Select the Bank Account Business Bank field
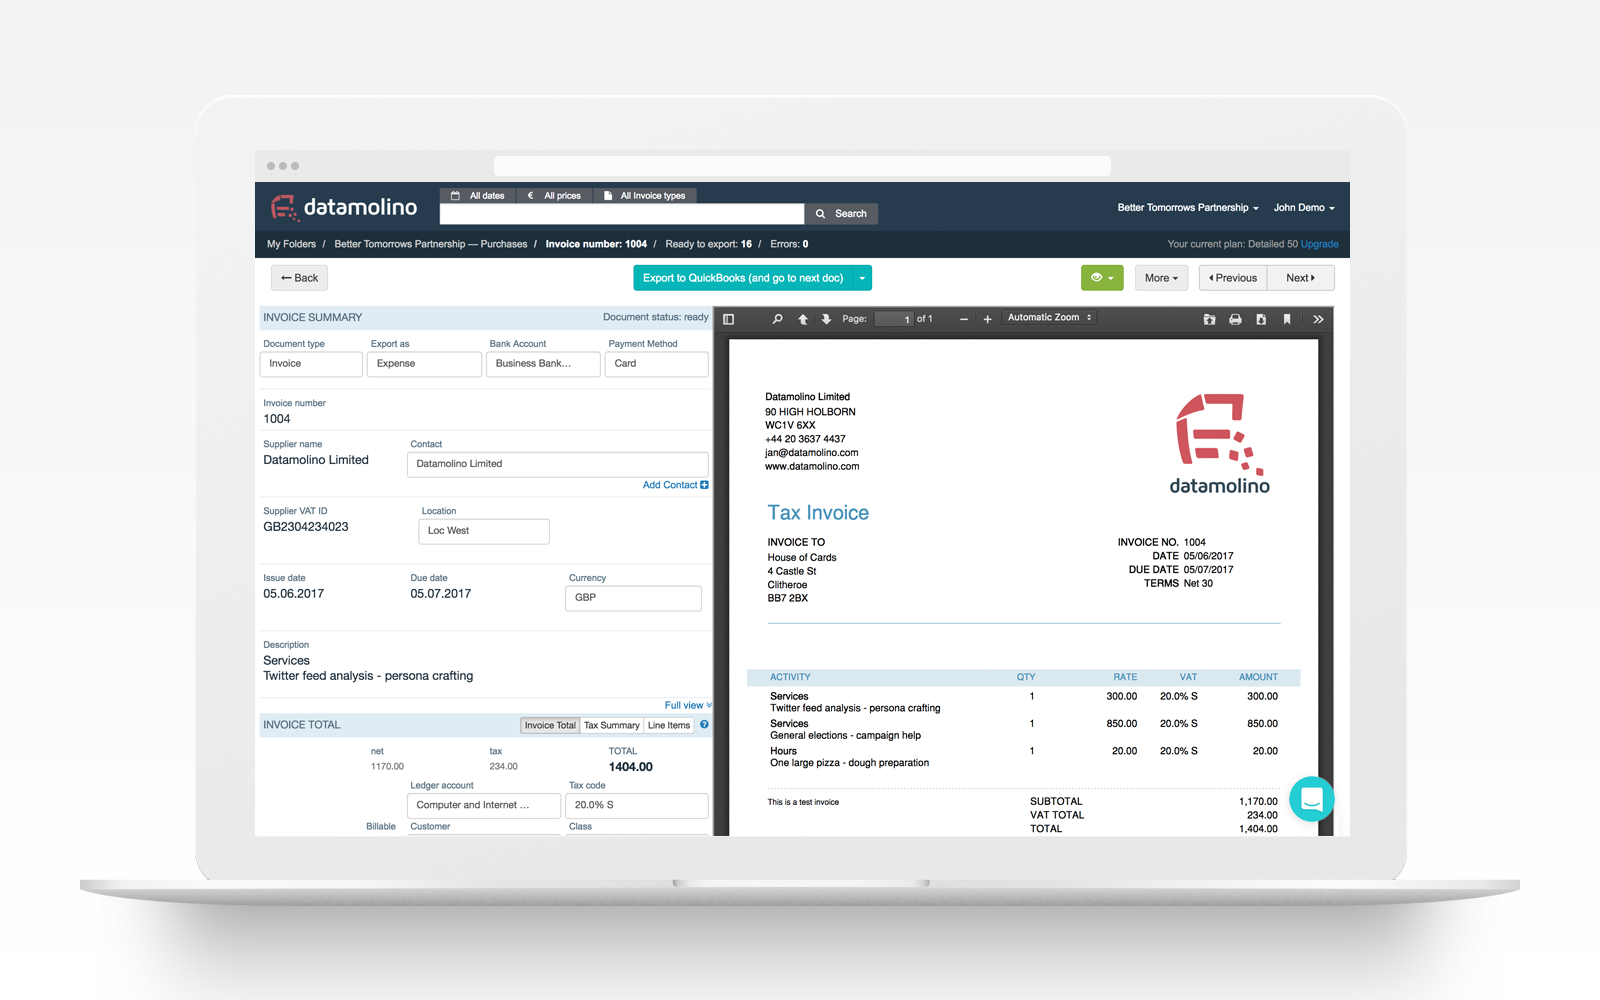This screenshot has height=1000, width=1600. point(543,364)
